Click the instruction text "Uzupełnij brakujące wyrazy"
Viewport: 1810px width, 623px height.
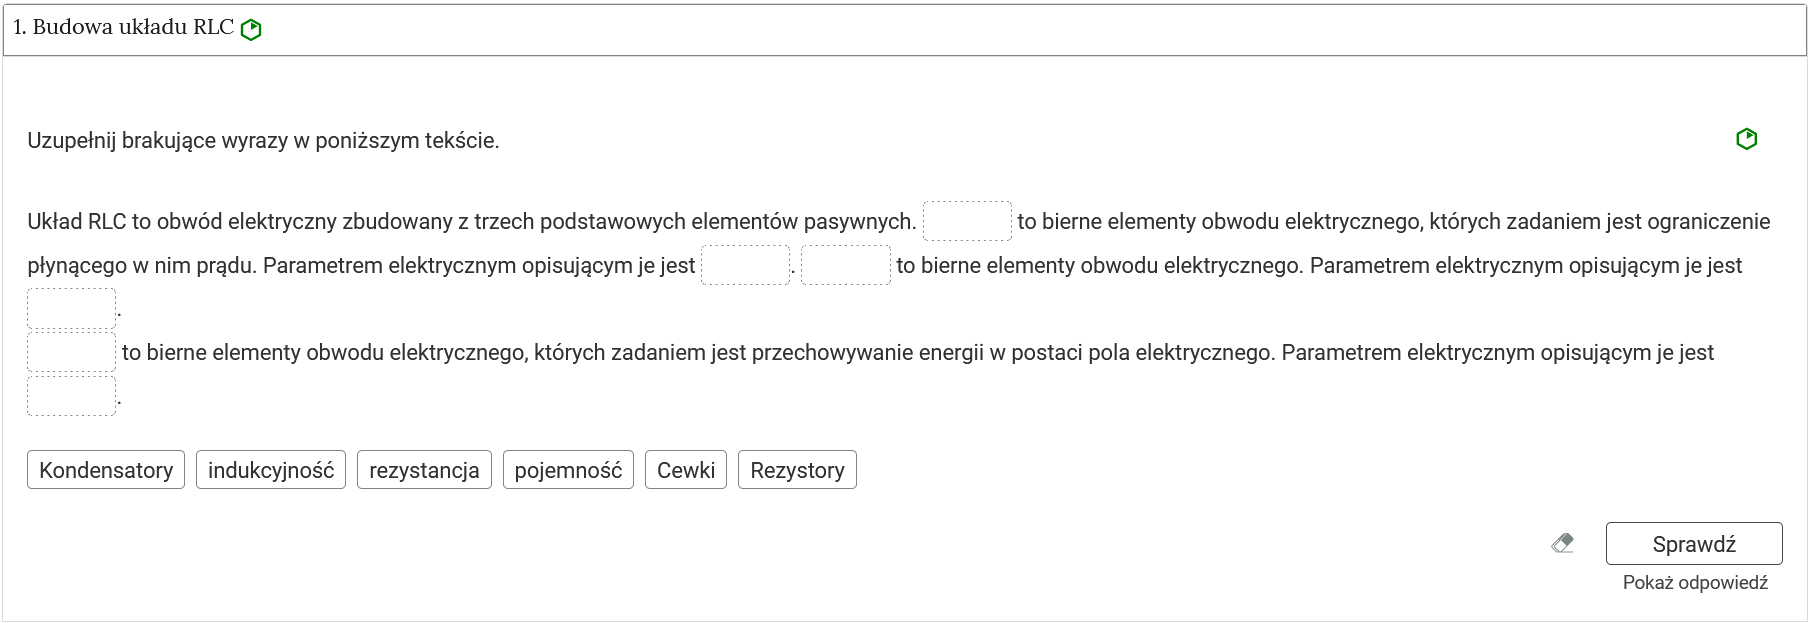click(265, 140)
